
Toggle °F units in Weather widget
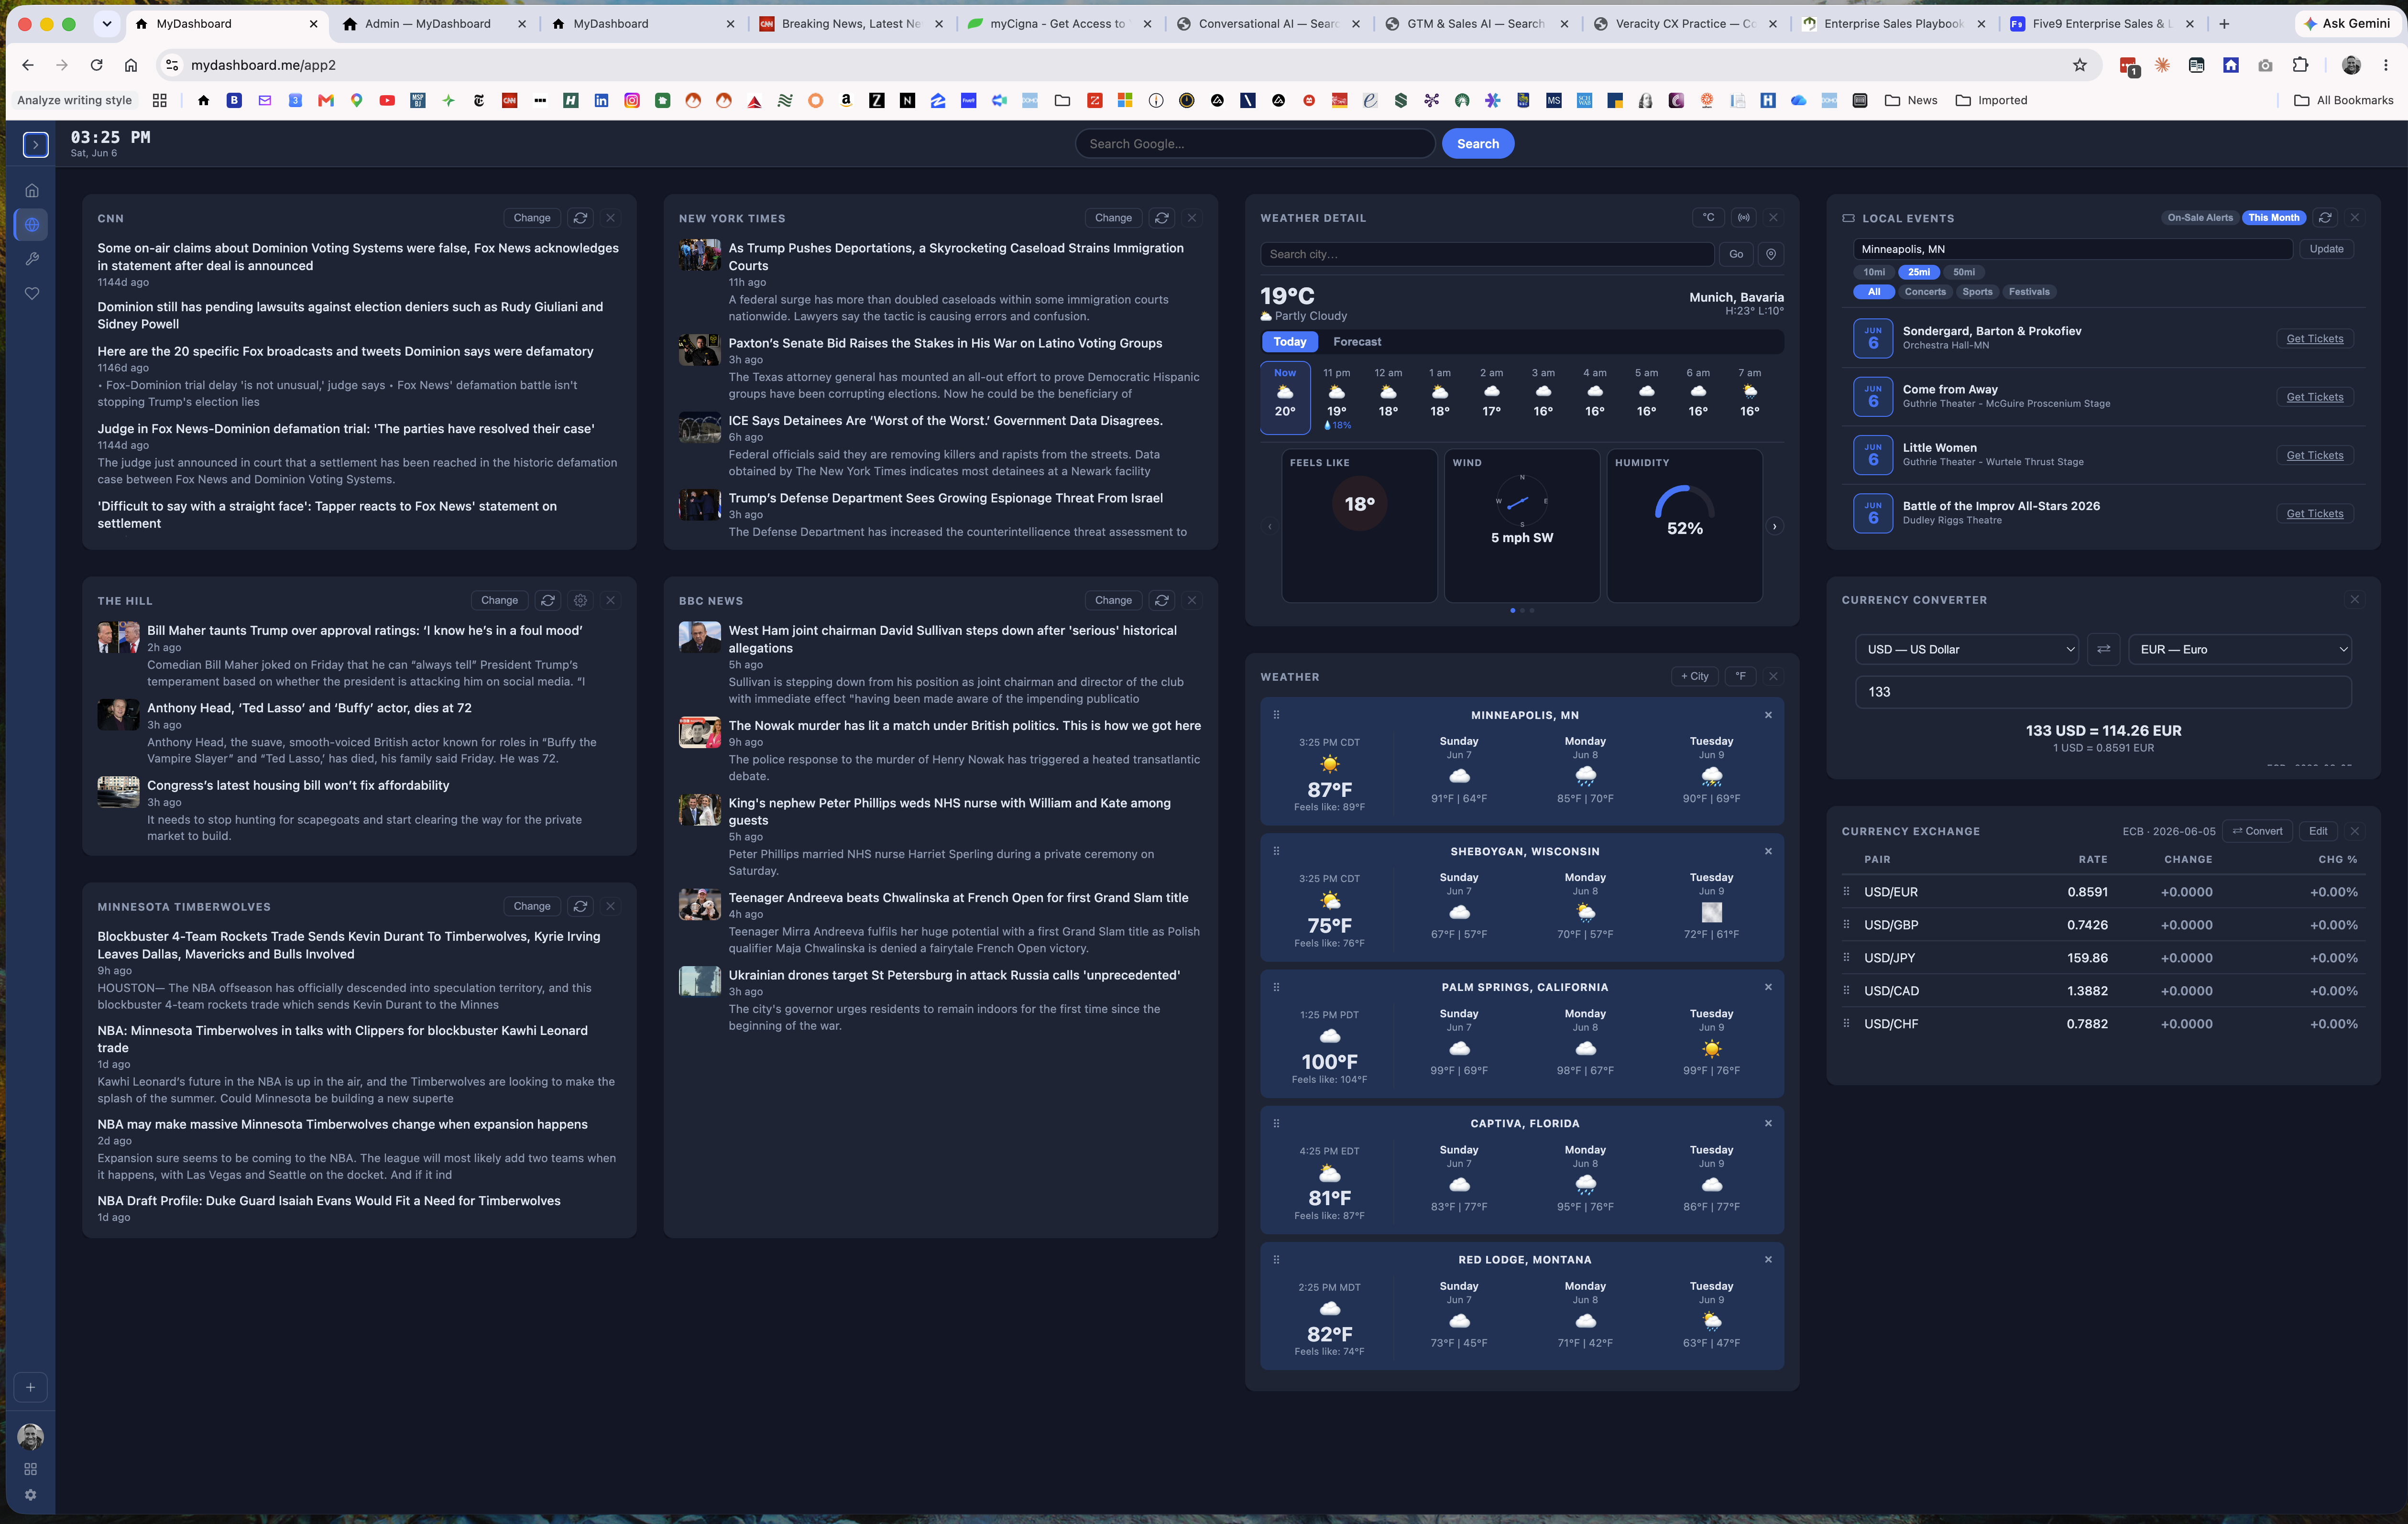(1741, 676)
